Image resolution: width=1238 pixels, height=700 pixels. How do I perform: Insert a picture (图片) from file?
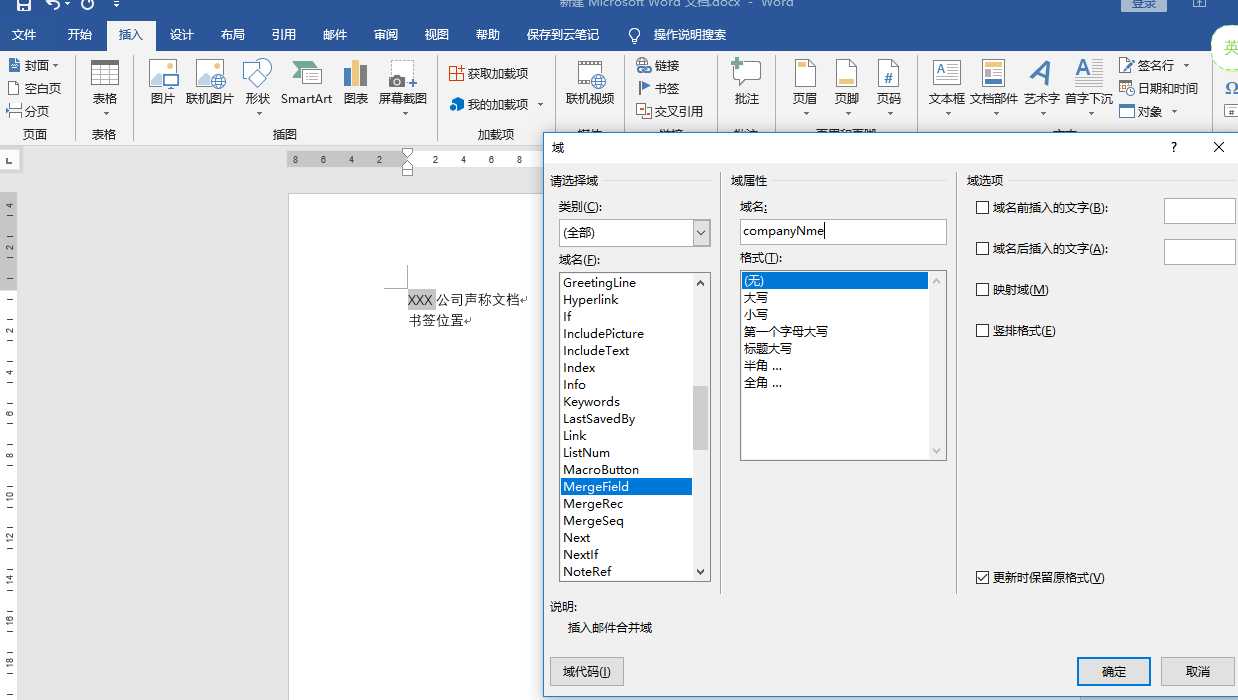point(163,83)
